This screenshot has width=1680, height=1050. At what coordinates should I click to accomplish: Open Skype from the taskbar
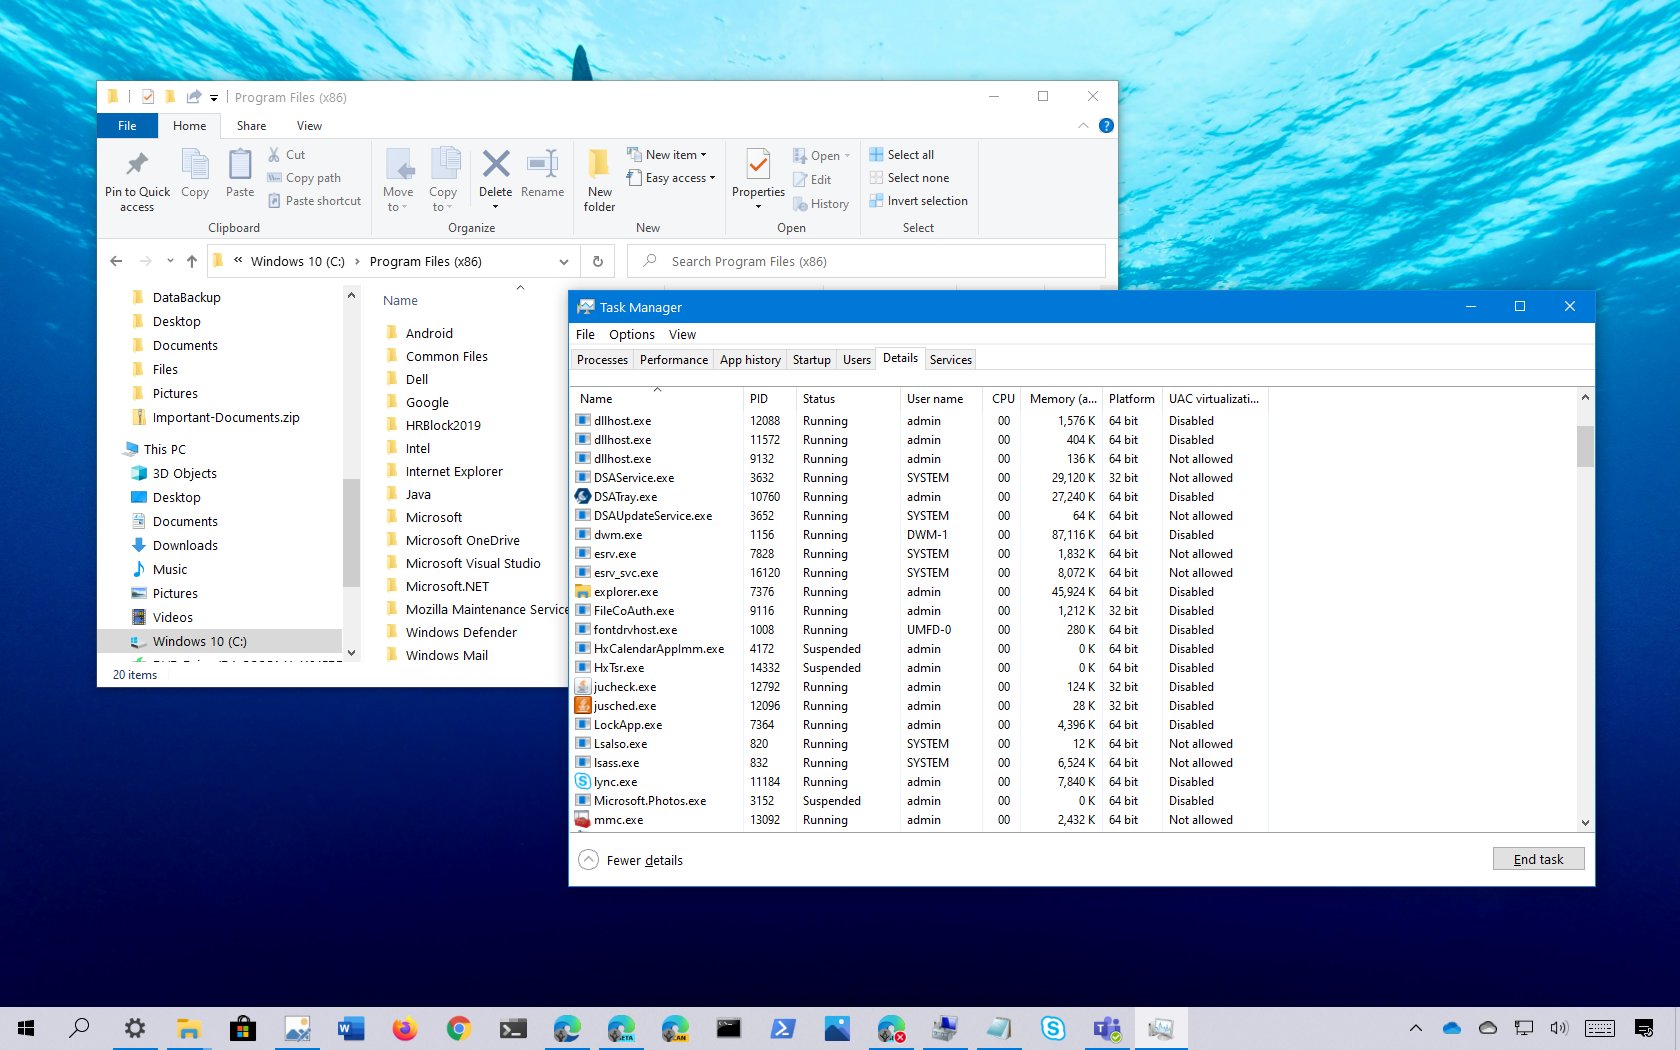(1052, 1027)
